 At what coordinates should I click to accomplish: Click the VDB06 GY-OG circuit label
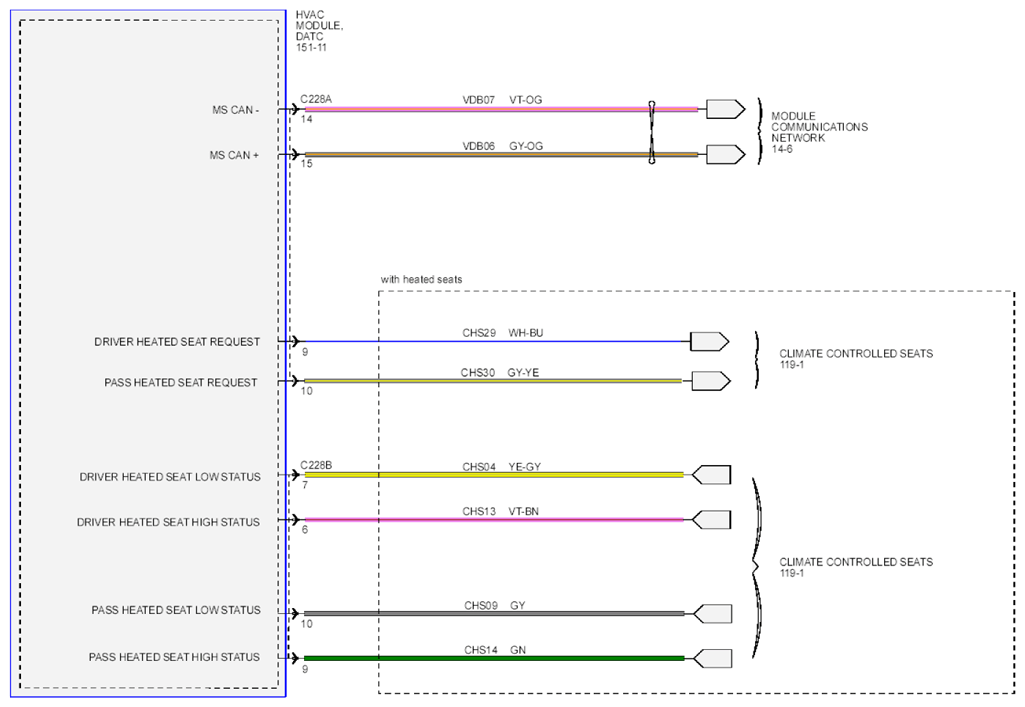(503, 146)
